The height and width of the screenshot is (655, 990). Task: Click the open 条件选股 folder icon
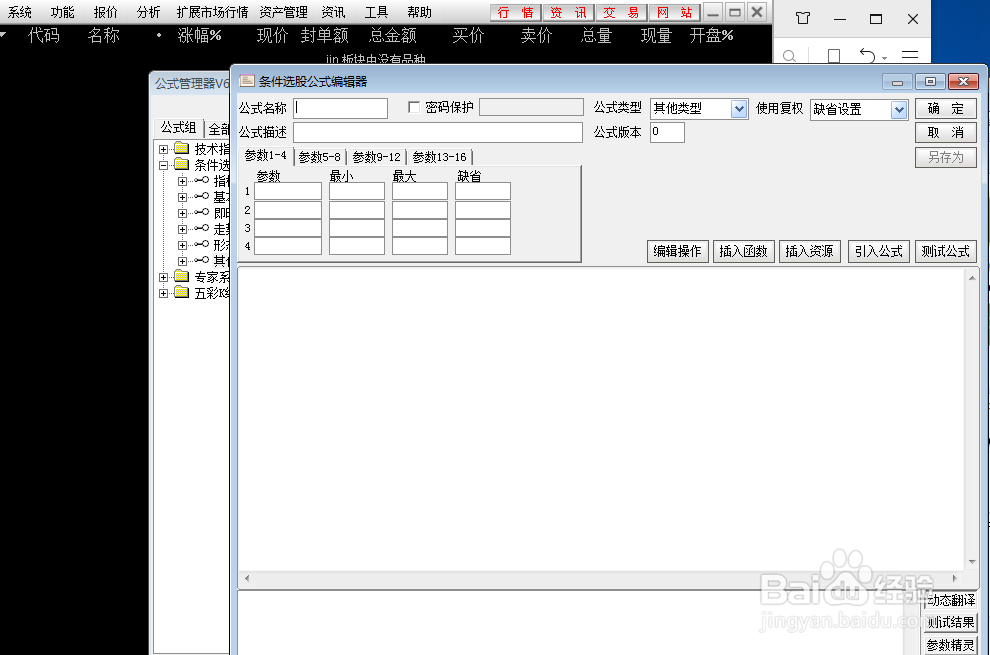coord(181,164)
